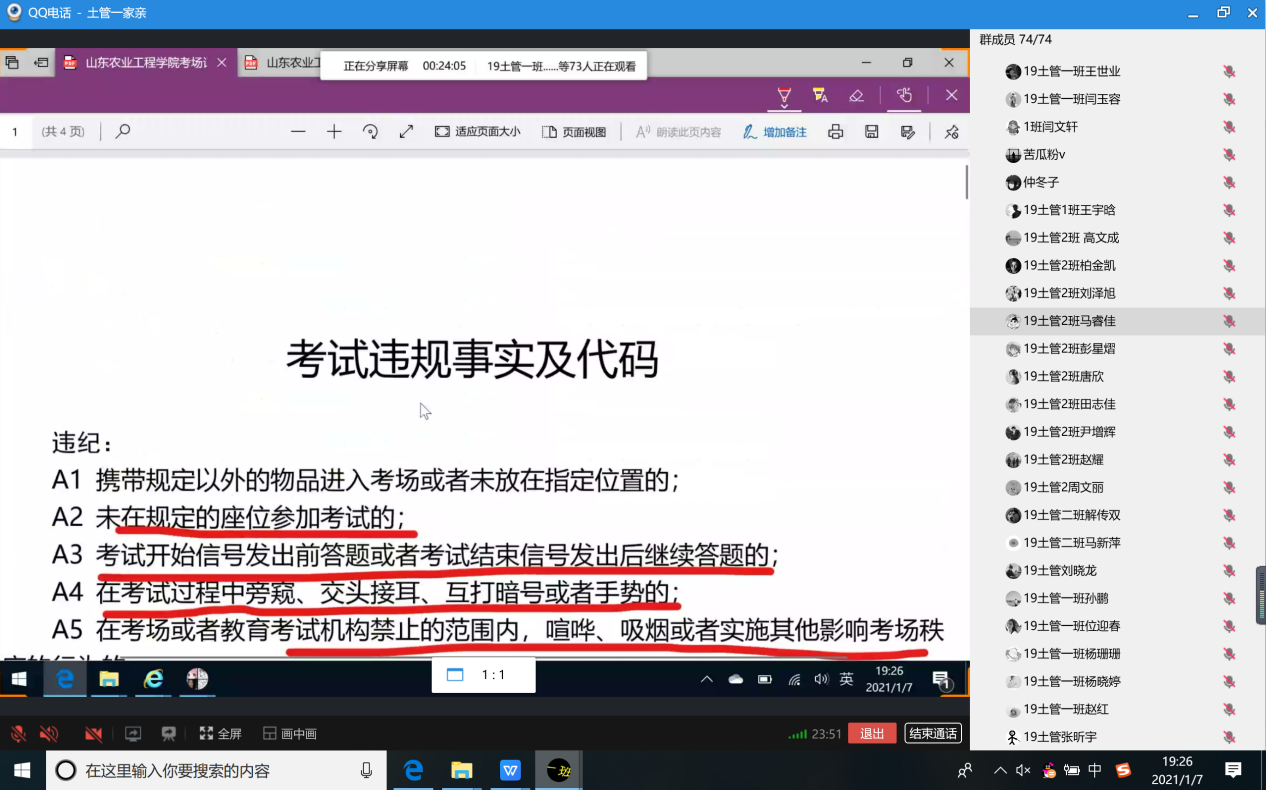The width and height of the screenshot is (1266, 790).
Task: Select the eraser tool in the purple annotation bar
Action: (856, 95)
